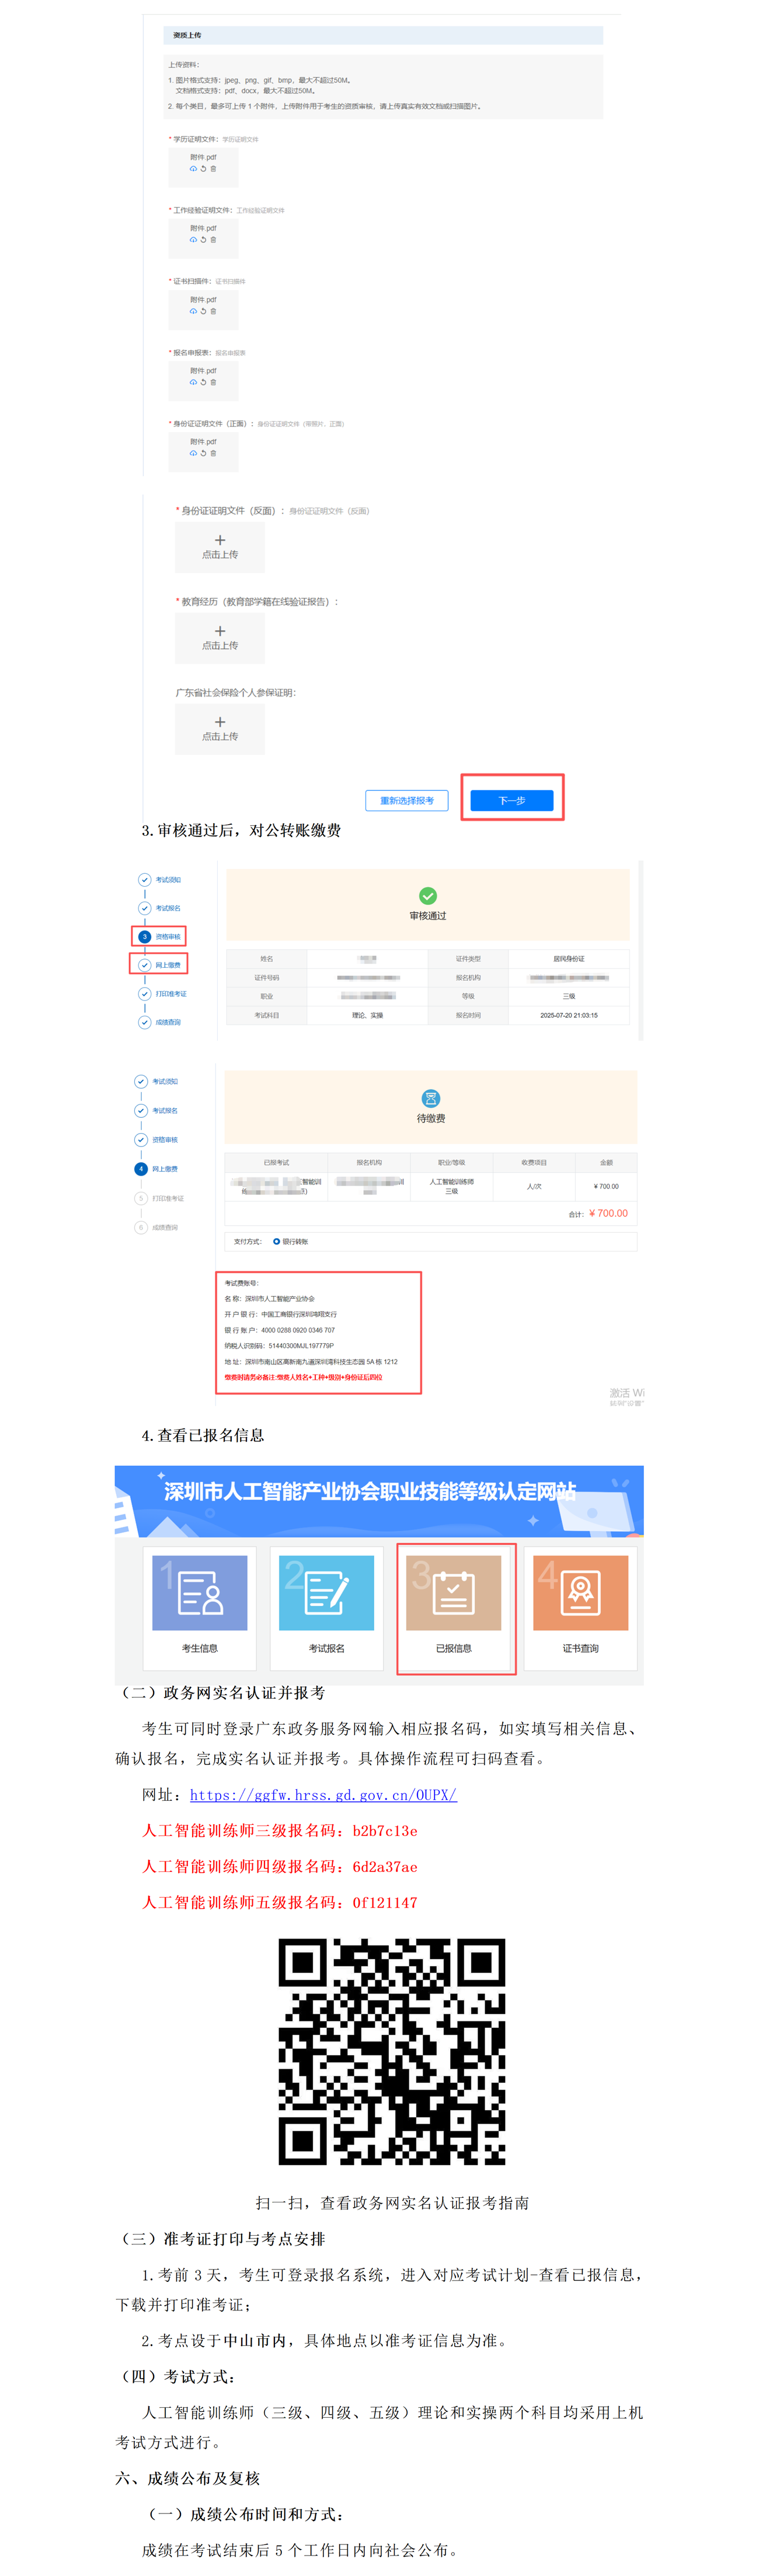Open the 已报信息 tile

click(454, 1608)
